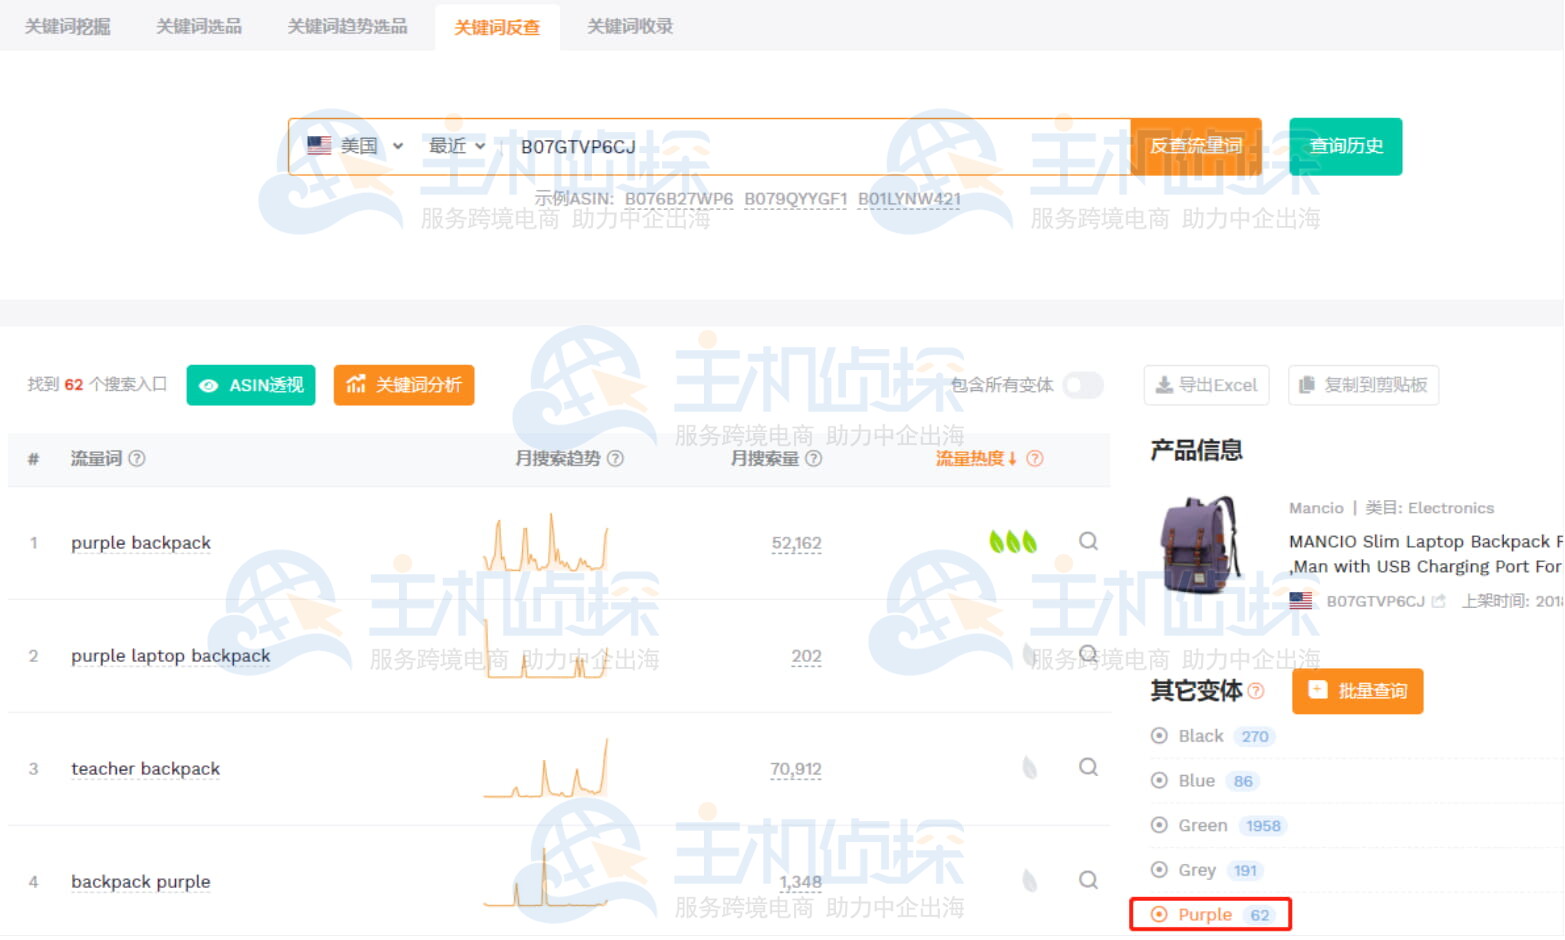Toggle the 流量热度 sort direction
The image size is (1565, 940).
(1014, 459)
